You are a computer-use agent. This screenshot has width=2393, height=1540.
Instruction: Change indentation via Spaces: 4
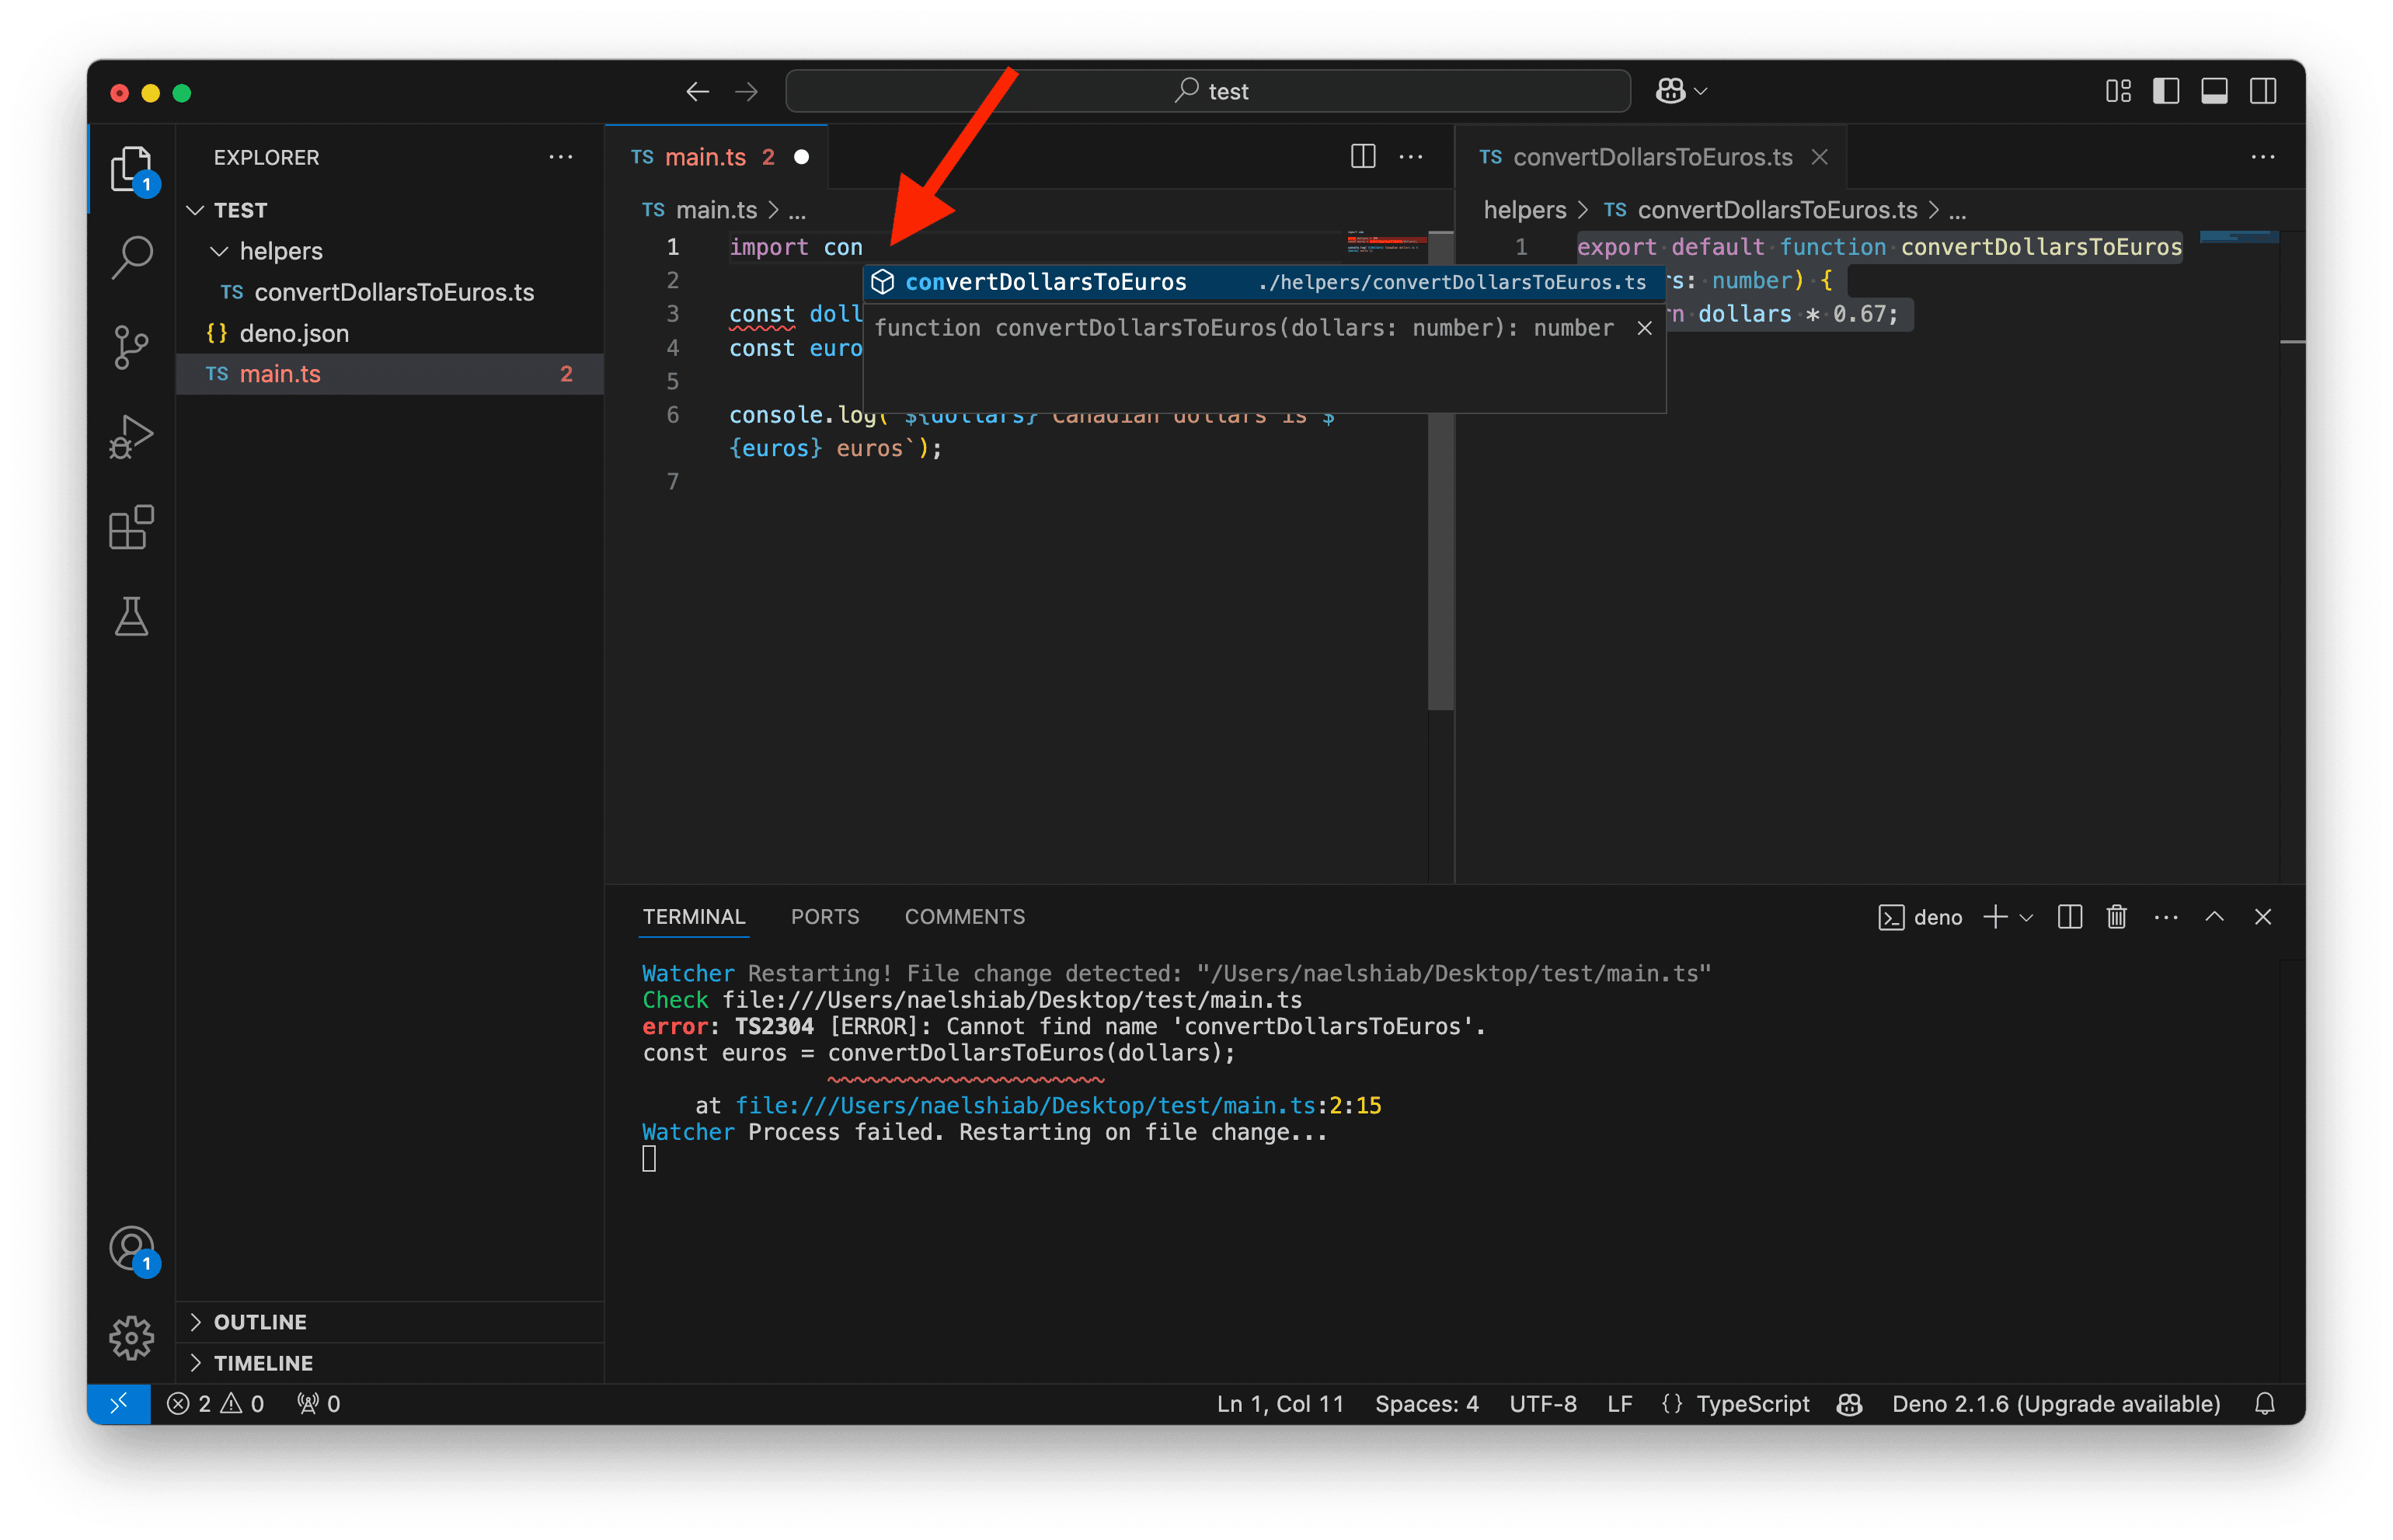(1427, 1404)
